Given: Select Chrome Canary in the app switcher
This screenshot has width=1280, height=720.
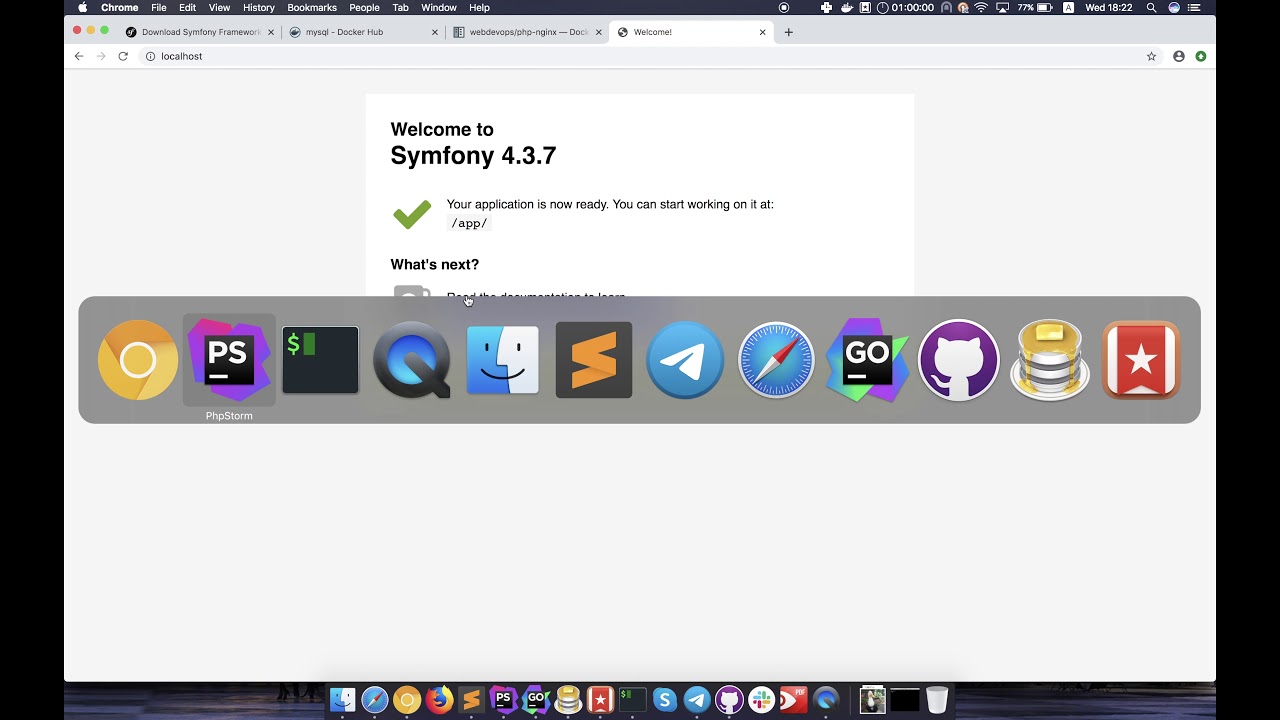Looking at the screenshot, I should 138,360.
